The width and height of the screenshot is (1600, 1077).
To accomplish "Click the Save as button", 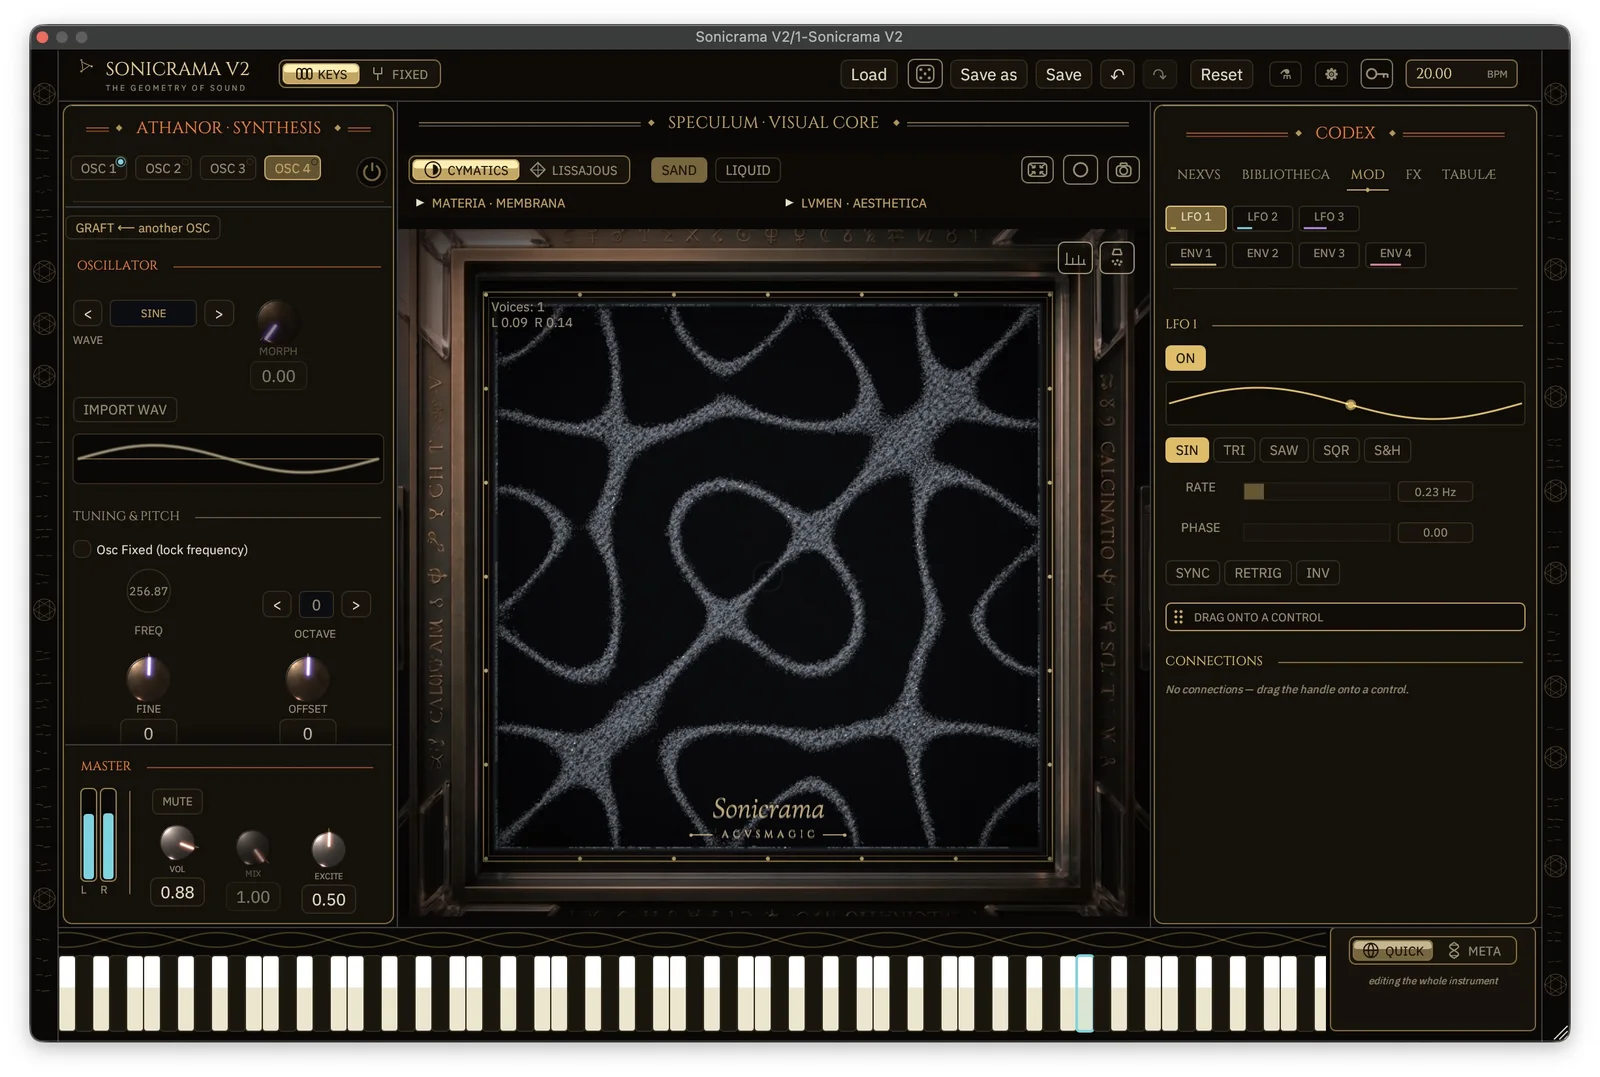I will (988, 74).
